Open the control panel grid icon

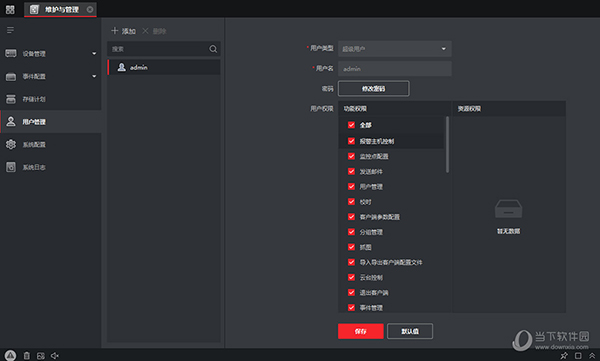click(10, 9)
